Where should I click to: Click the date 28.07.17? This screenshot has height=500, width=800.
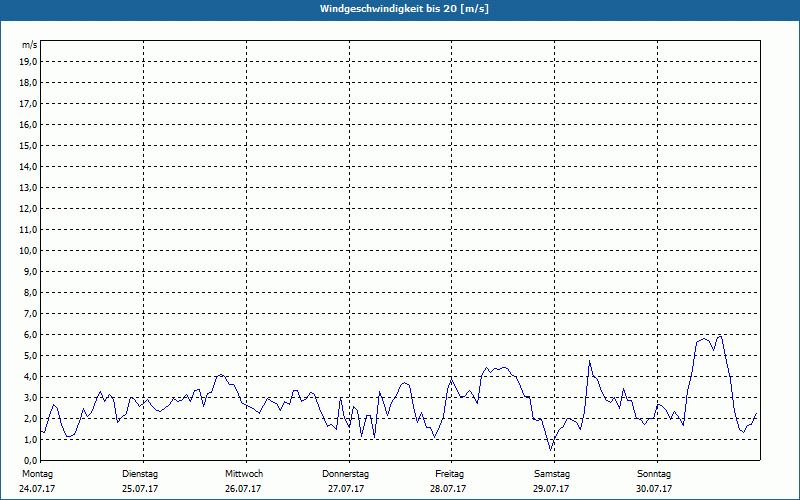(448, 489)
